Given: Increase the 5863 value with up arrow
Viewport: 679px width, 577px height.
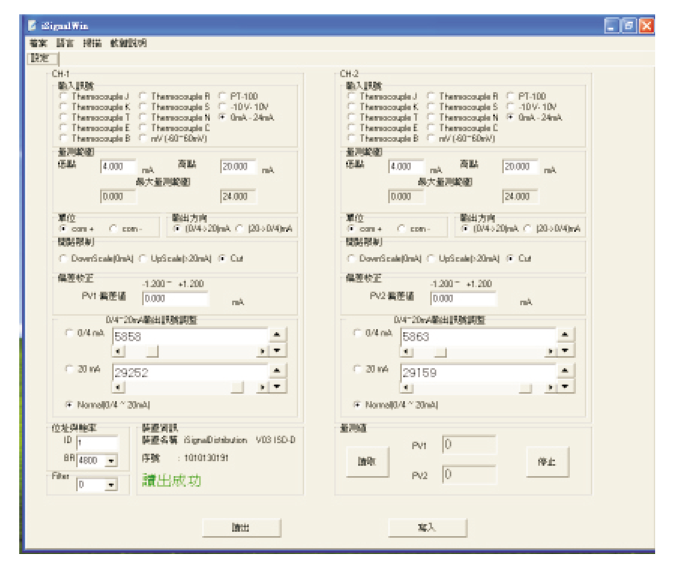Looking at the screenshot, I should (565, 334).
